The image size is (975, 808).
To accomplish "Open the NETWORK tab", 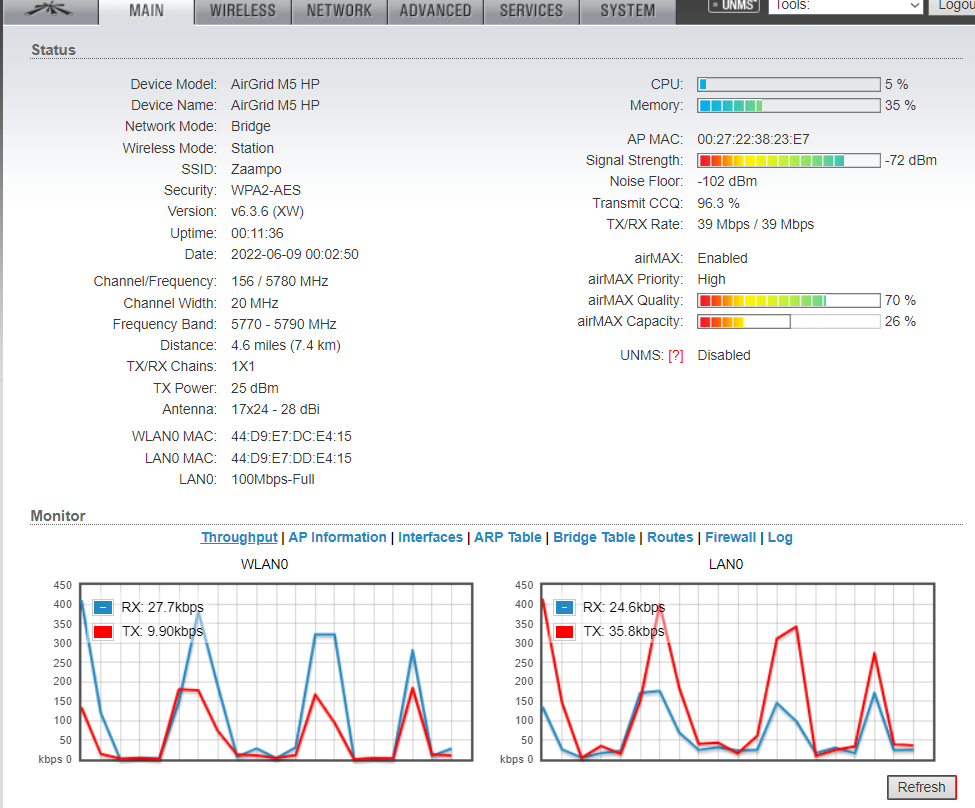I will click(x=339, y=11).
